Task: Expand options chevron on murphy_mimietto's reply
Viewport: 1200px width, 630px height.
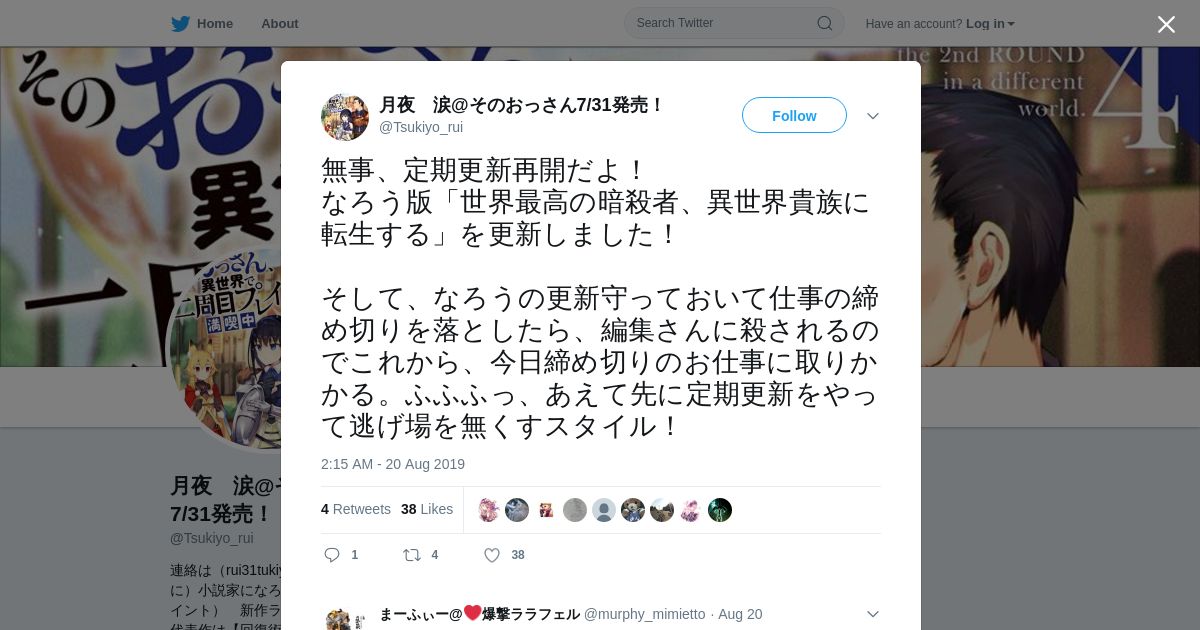Action: point(873,614)
